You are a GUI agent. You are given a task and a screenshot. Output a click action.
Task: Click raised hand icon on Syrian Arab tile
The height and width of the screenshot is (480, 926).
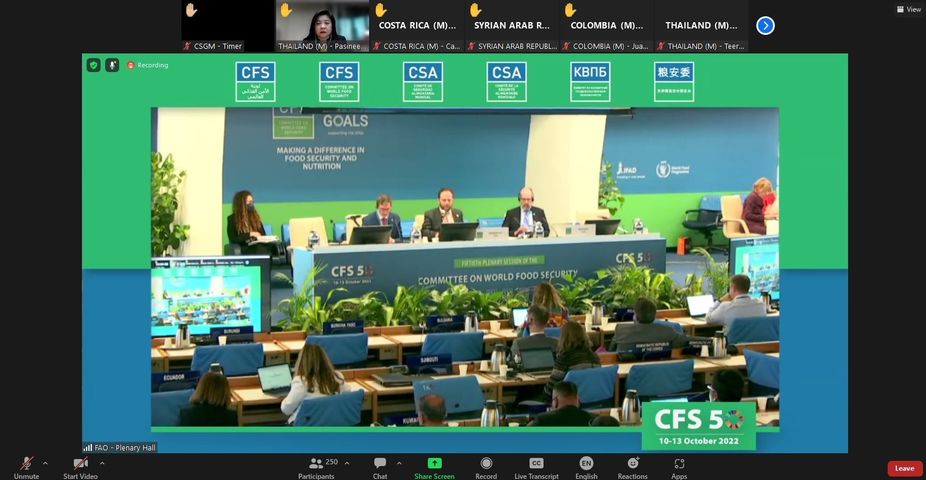pos(475,9)
